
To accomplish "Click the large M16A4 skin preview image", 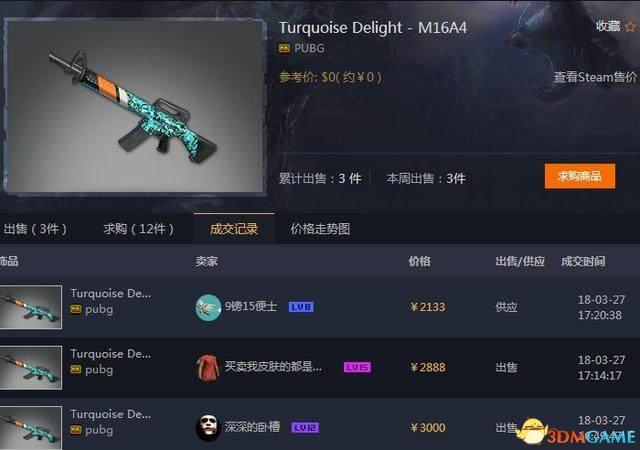I will (x=135, y=107).
